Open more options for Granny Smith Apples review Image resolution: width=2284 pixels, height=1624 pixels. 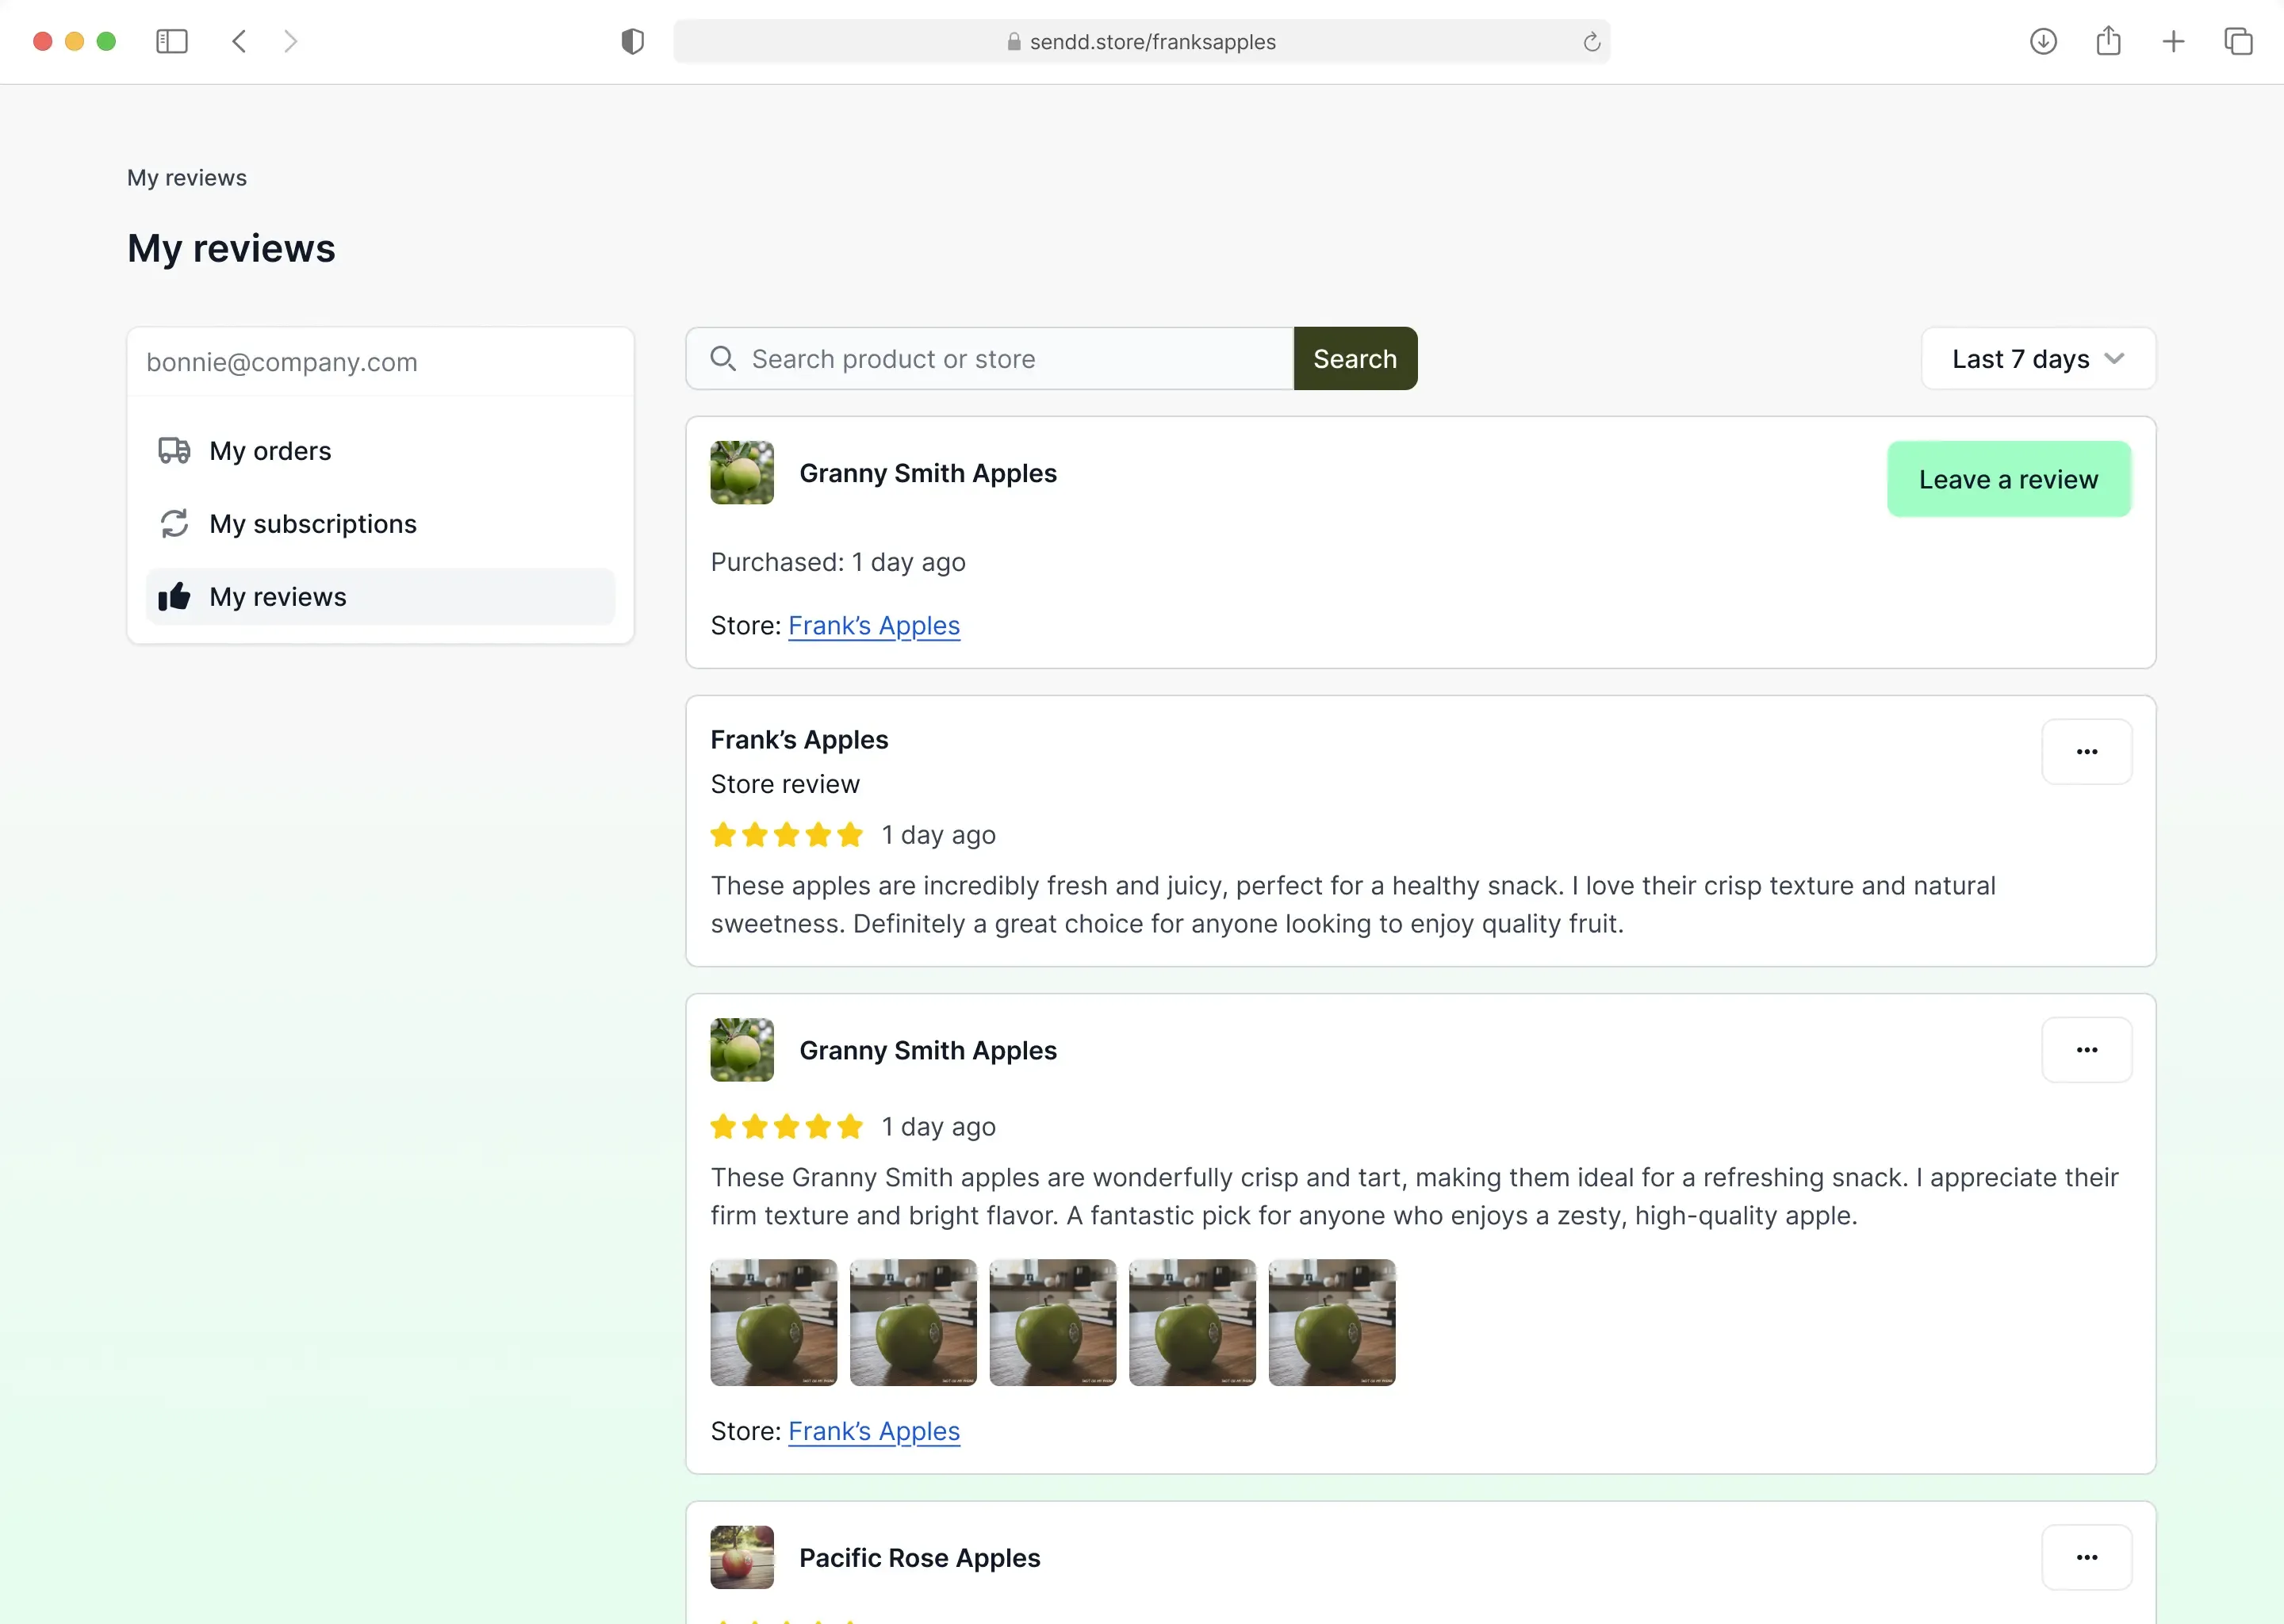coord(2086,1049)
